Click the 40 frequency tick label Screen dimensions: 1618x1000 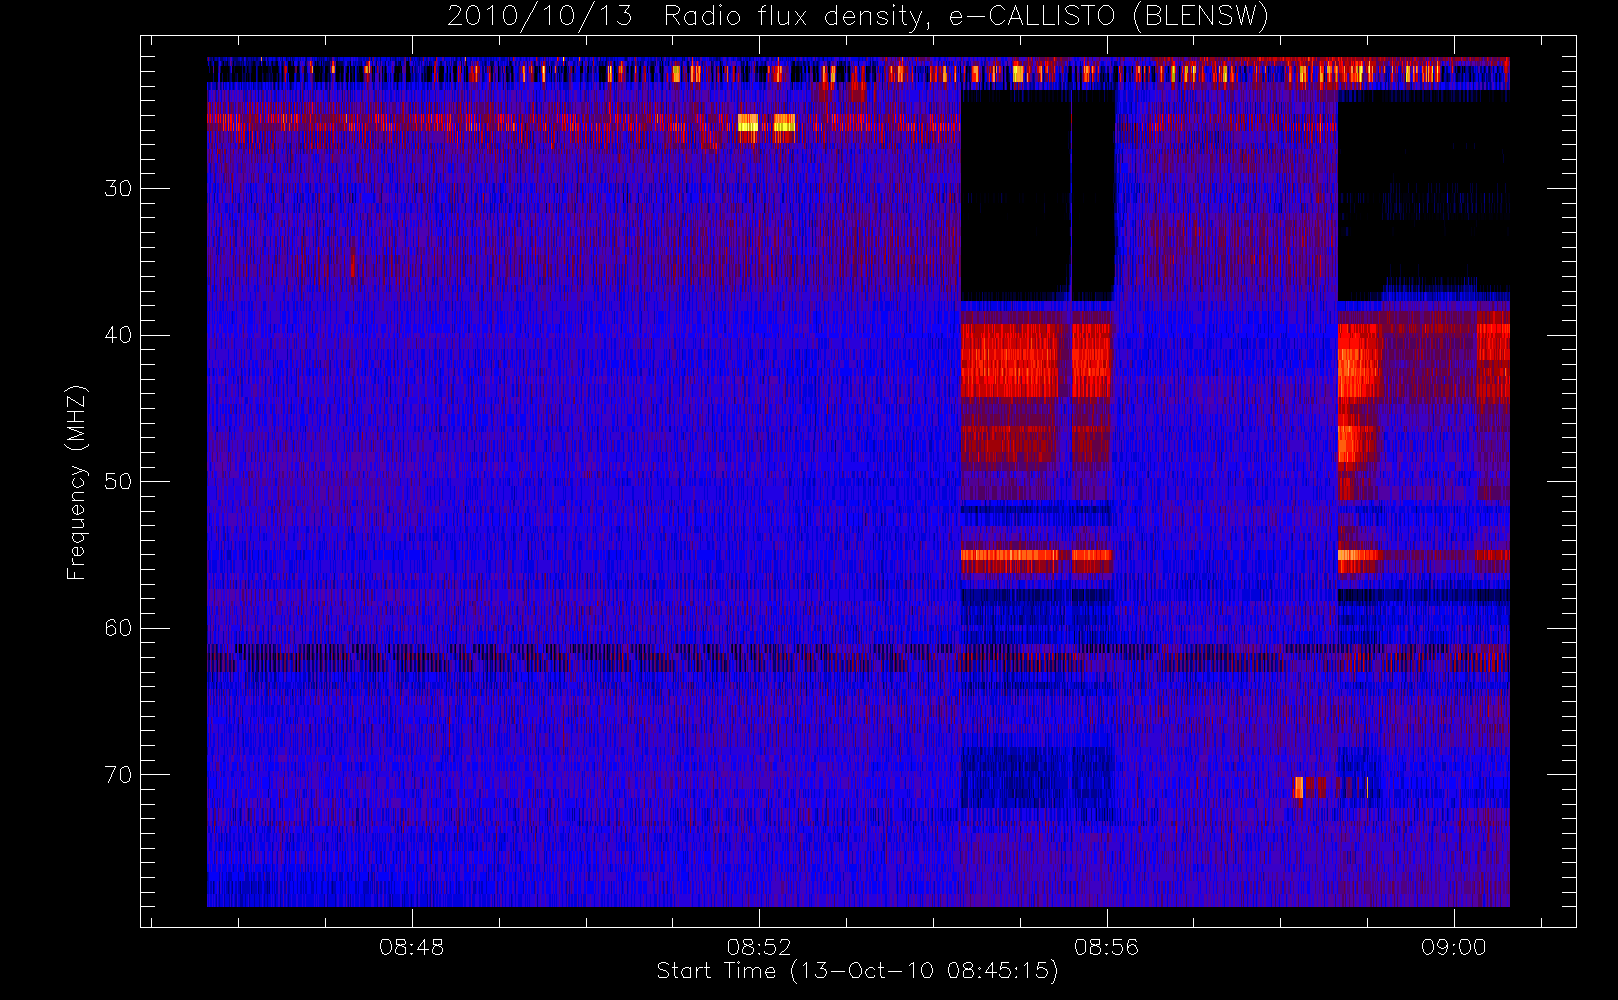118,335
